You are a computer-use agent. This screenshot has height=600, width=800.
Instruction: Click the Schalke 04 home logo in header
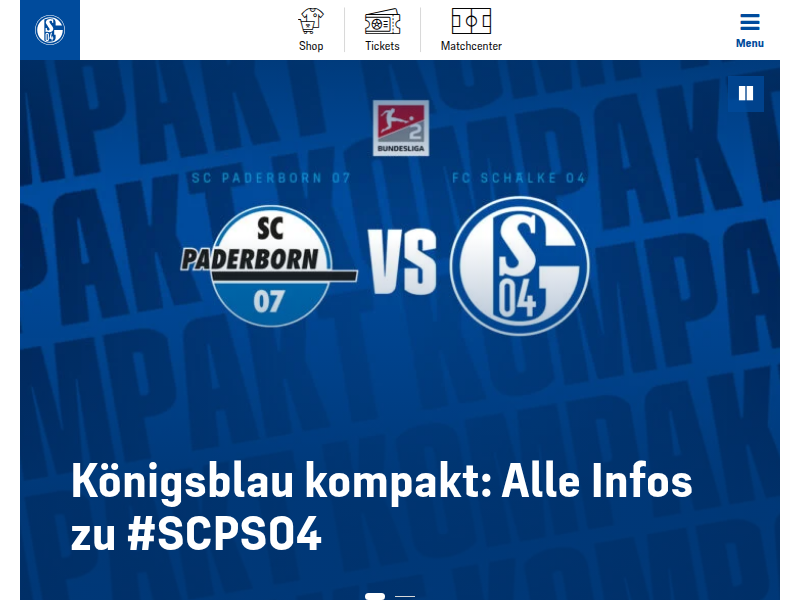pos(50,30)
